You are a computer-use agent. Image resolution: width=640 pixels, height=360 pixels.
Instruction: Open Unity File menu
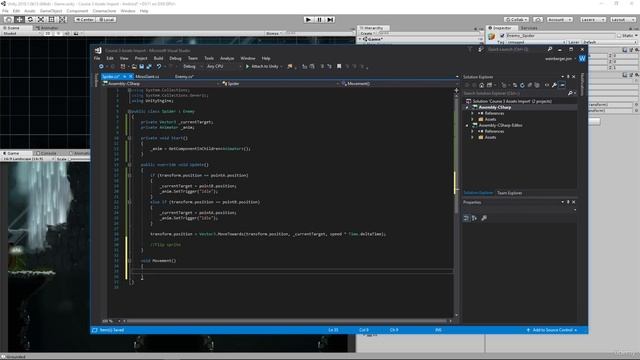[x=5, y=11]
